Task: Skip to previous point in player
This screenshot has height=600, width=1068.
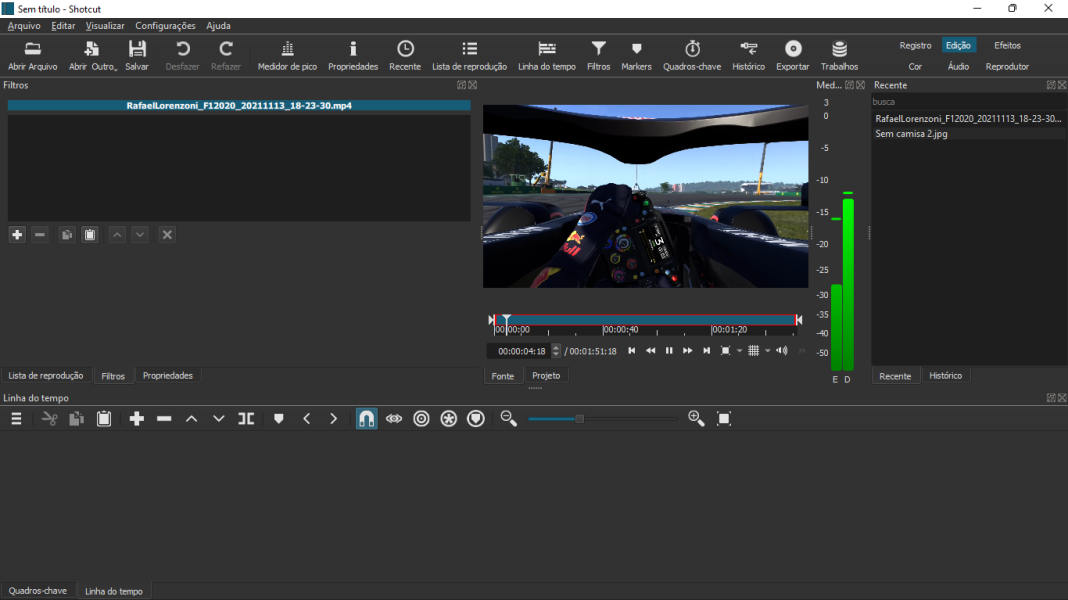Action: [x=631, y=351]
